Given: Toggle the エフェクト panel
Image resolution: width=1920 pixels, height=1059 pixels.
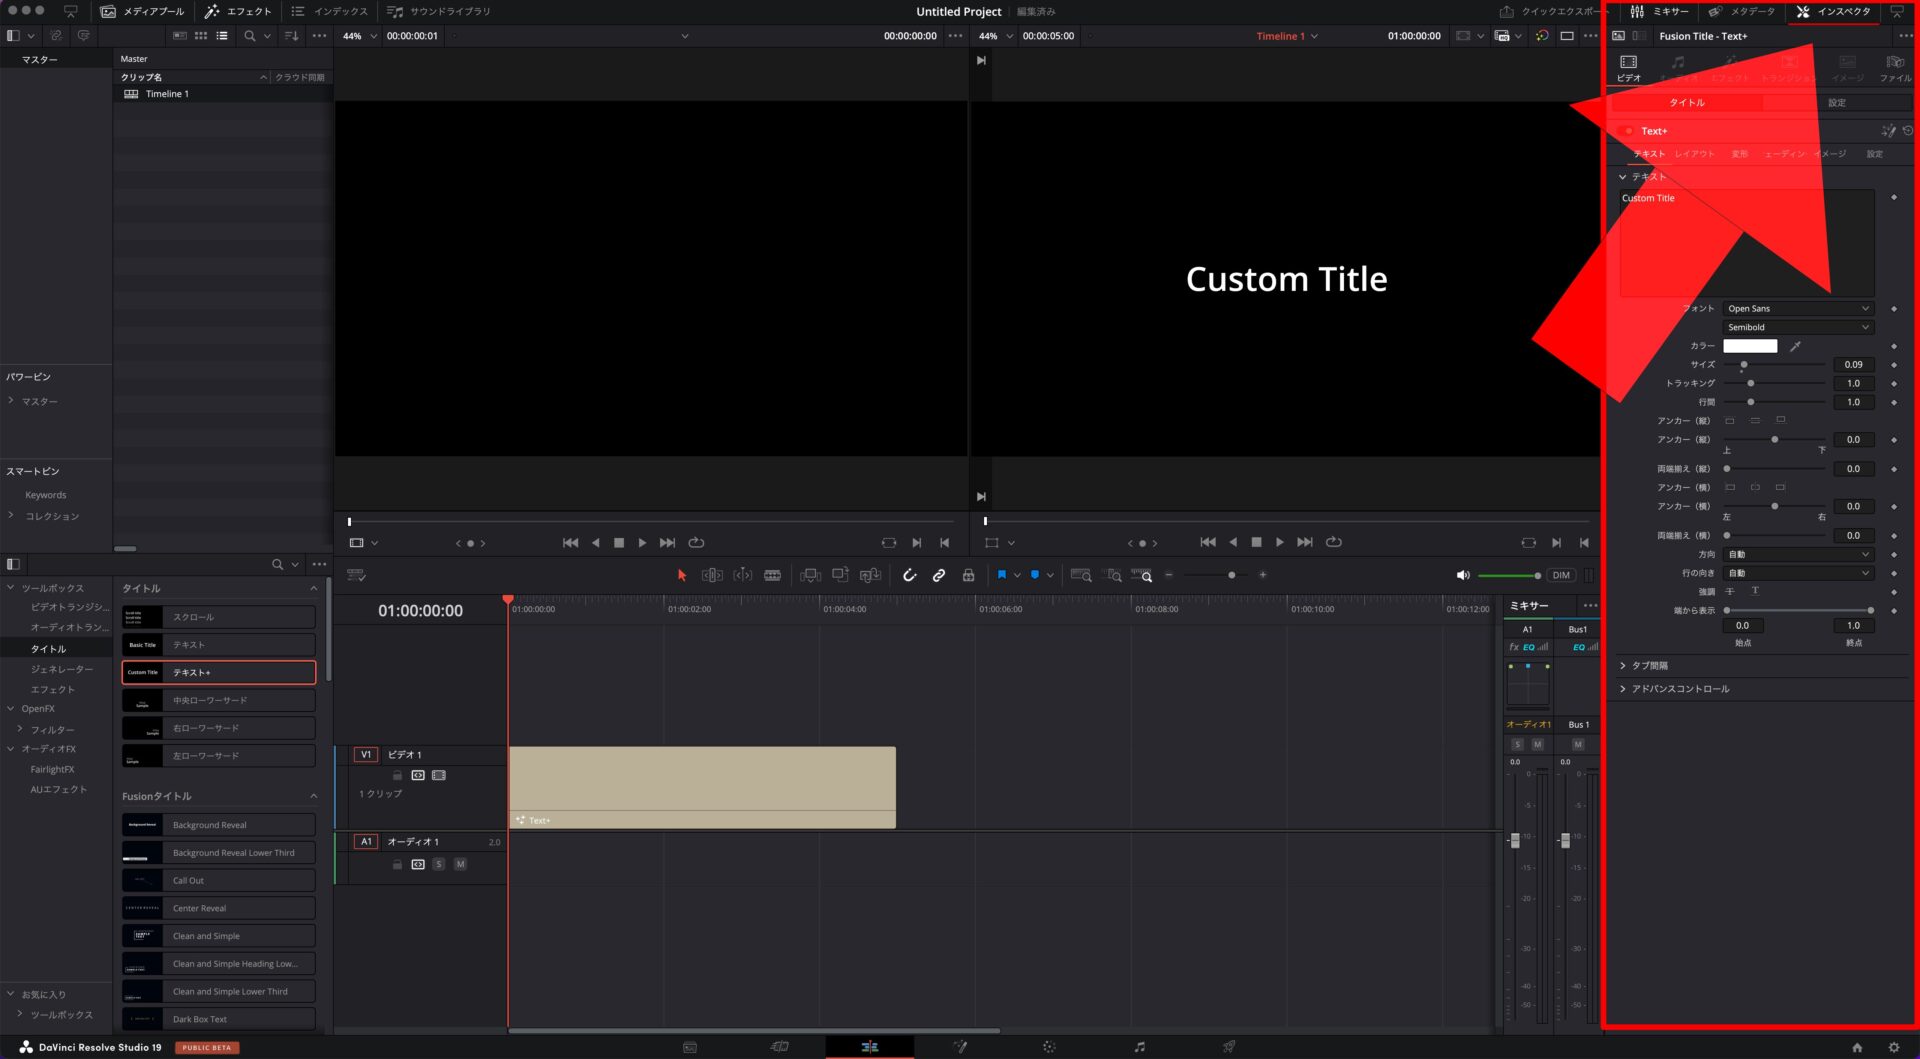Looking at the screenshot, I should click(x=238, y=12).
